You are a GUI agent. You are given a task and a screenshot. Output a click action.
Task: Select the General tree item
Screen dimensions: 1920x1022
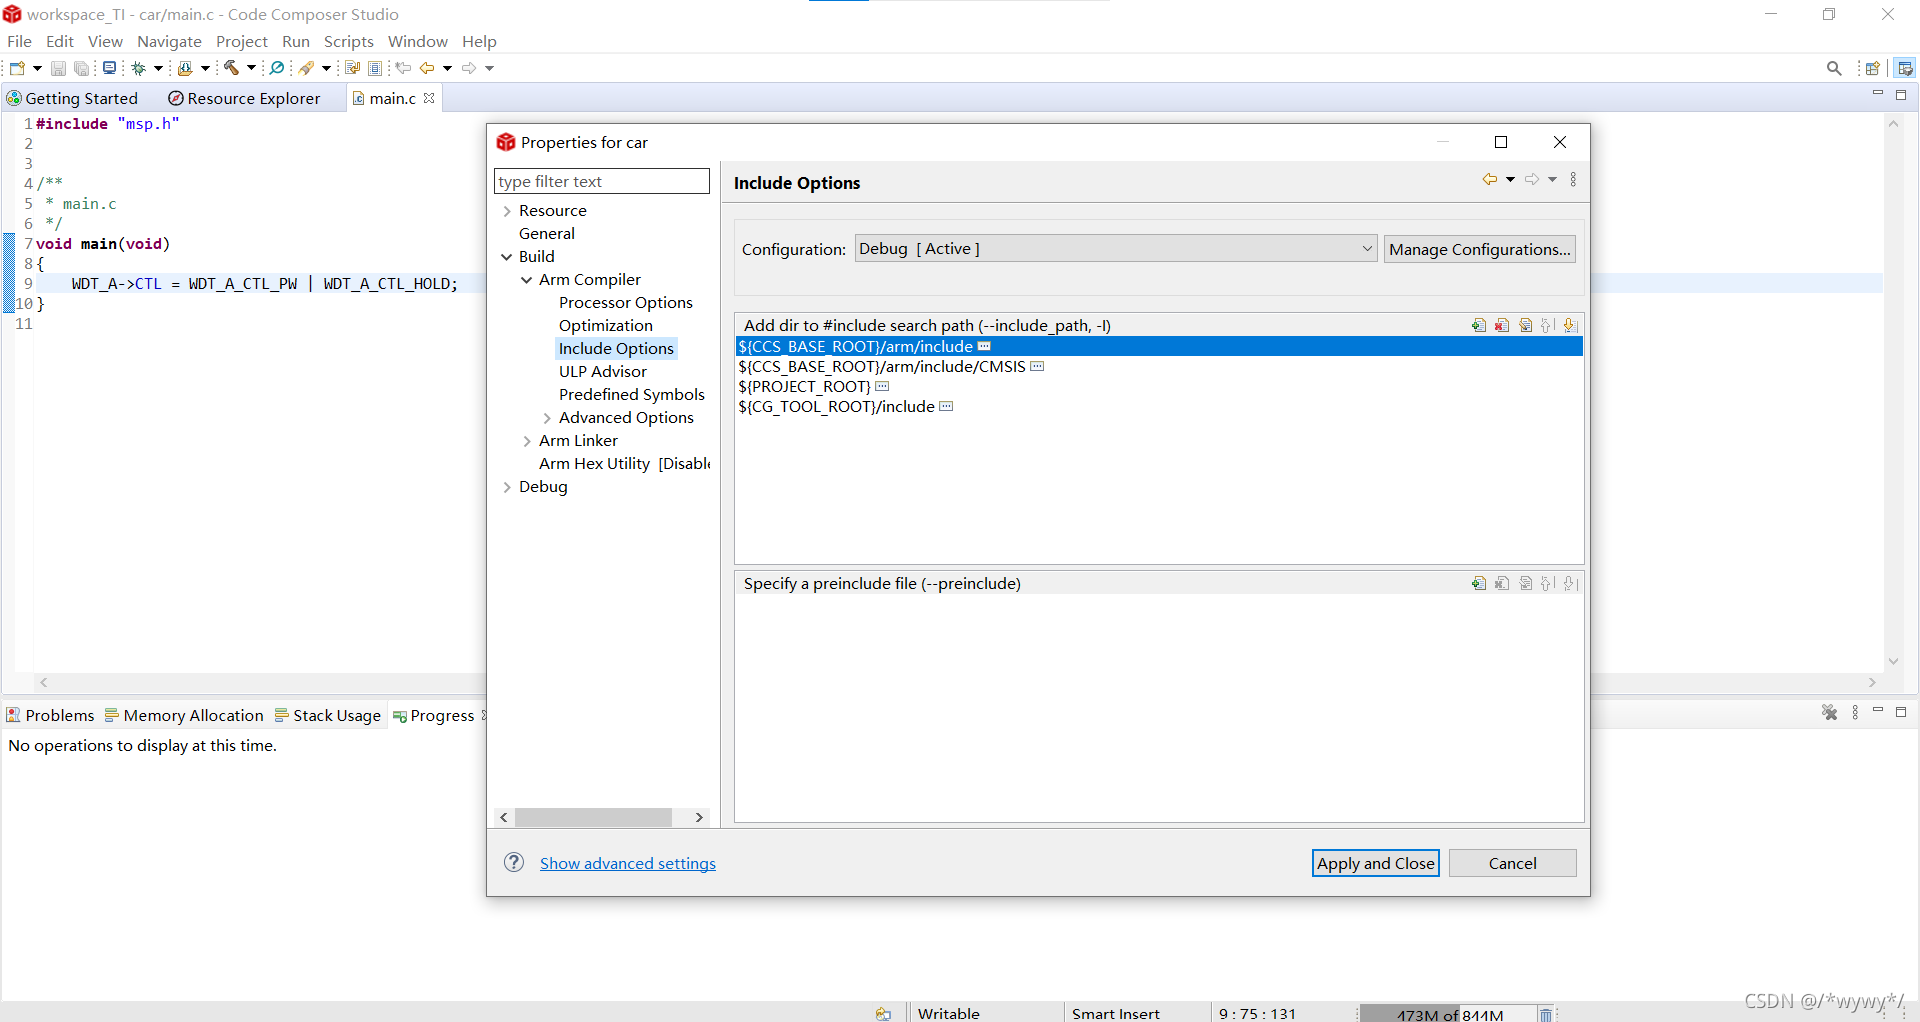547,234
